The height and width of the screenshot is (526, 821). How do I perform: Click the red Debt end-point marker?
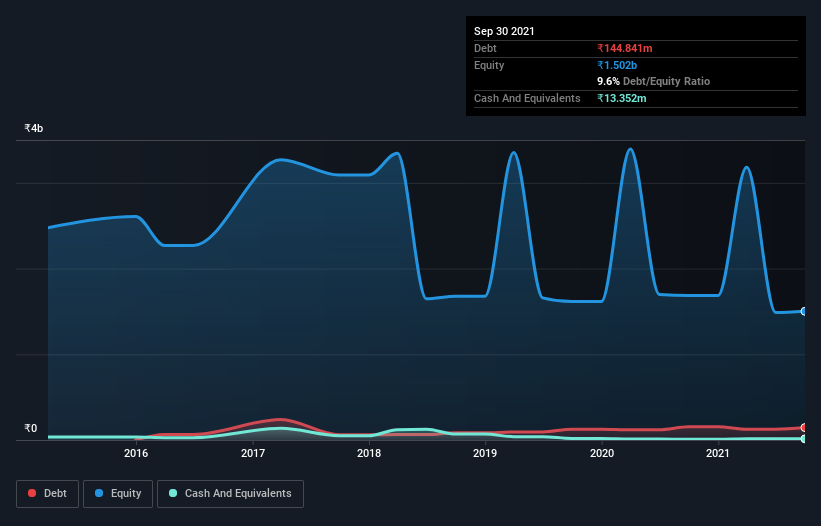pos(804,428)
